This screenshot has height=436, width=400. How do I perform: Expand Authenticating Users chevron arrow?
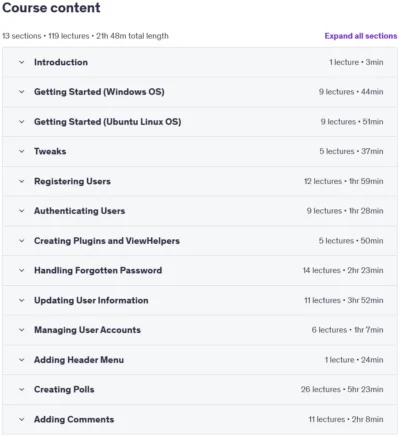pos(22,211)
